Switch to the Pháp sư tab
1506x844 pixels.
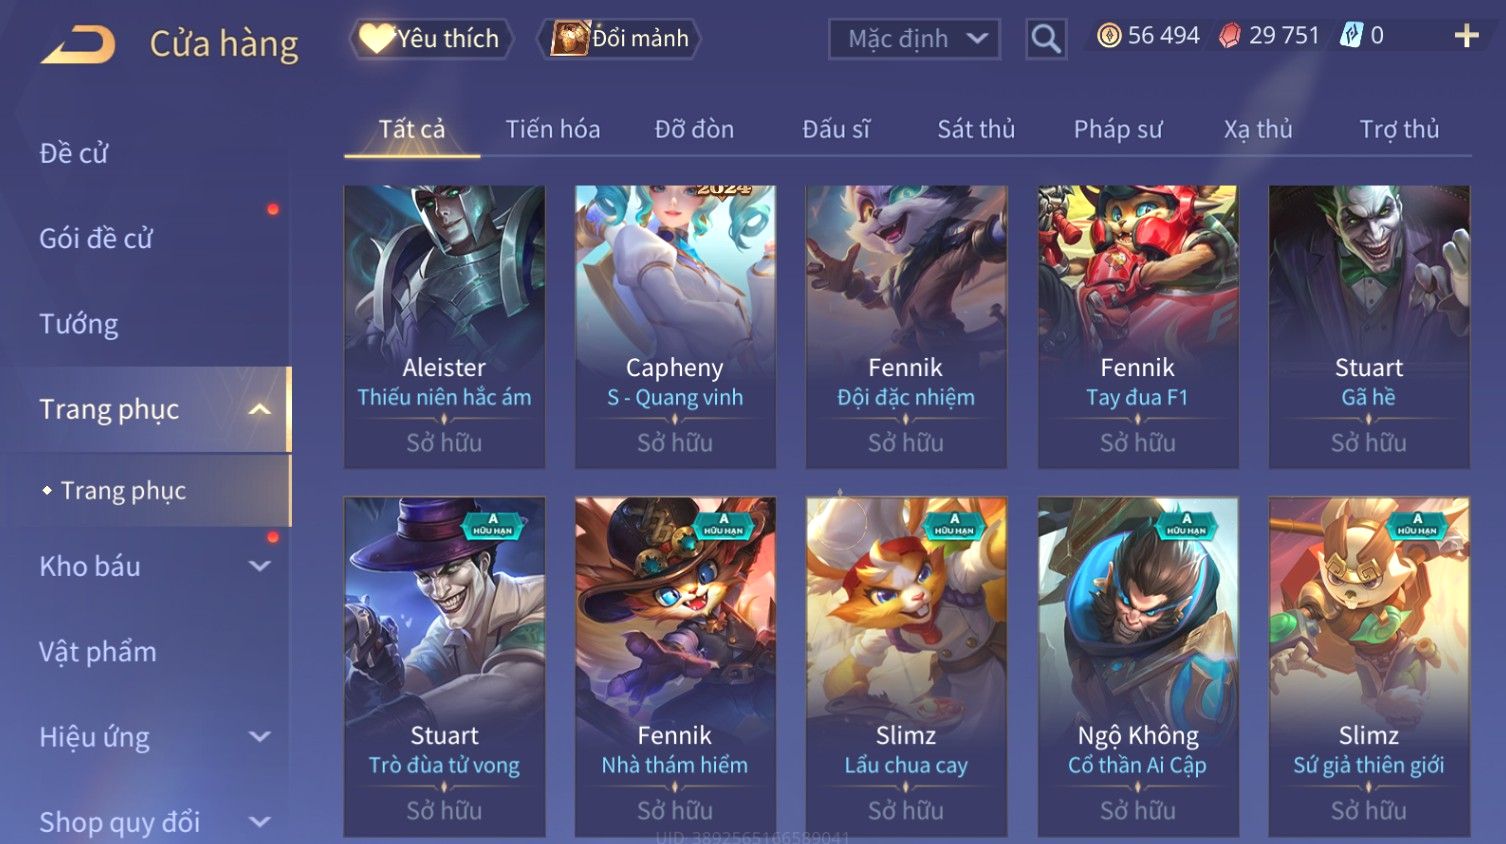(x=1118, y=129)
